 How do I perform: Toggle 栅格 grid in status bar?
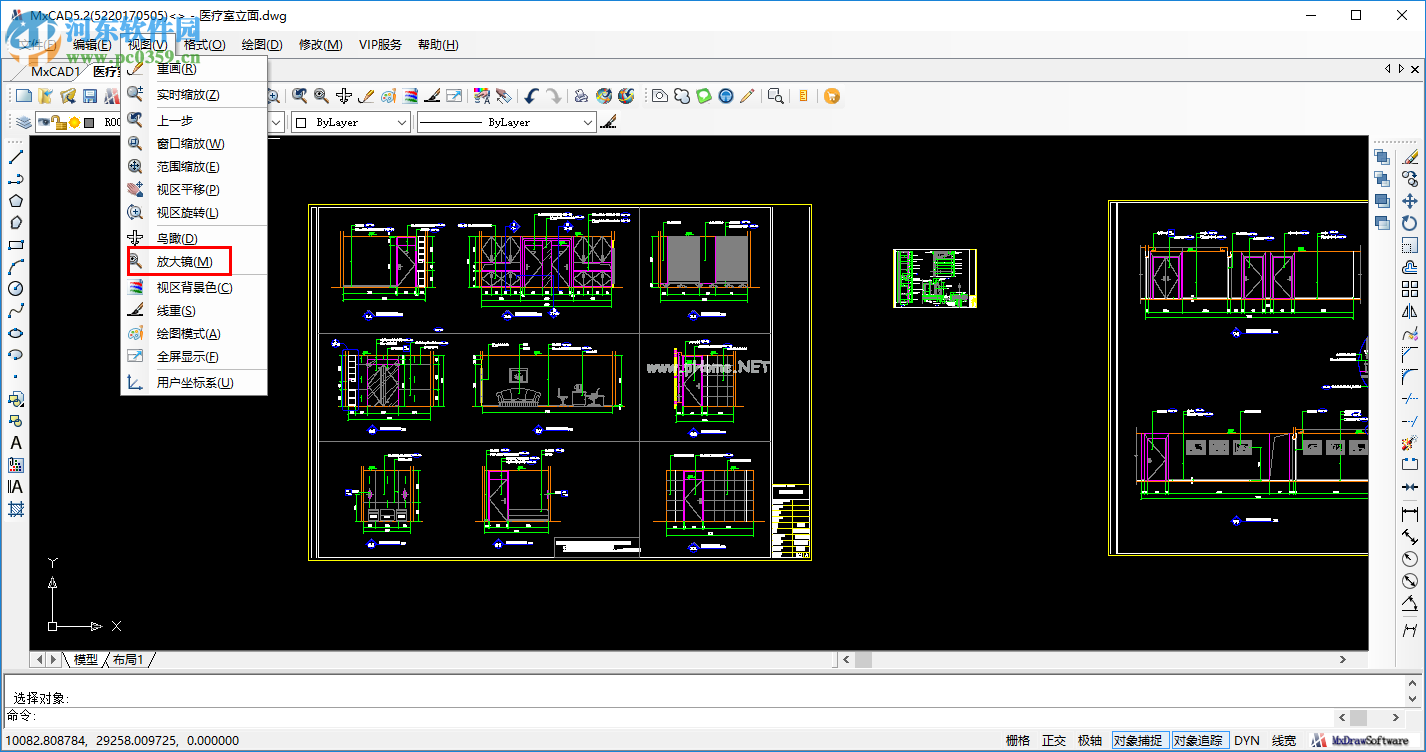point(1018,741)
